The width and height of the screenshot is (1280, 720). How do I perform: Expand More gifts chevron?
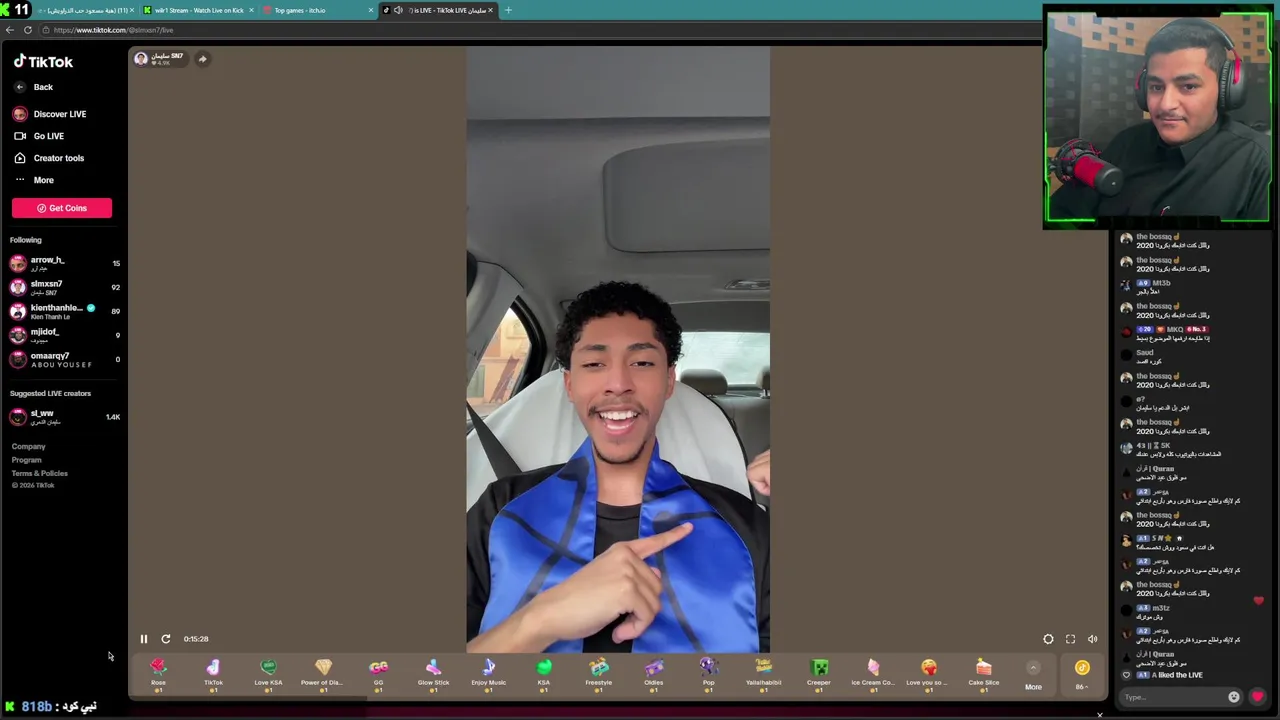1033,668
